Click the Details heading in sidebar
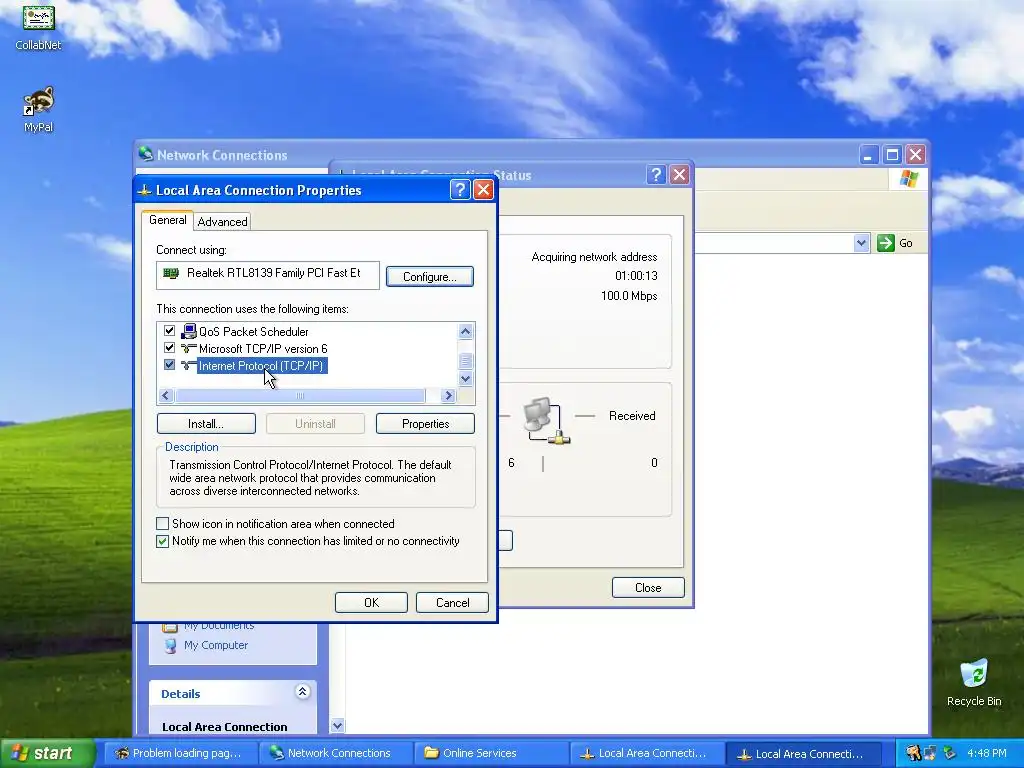 point(181,694)
